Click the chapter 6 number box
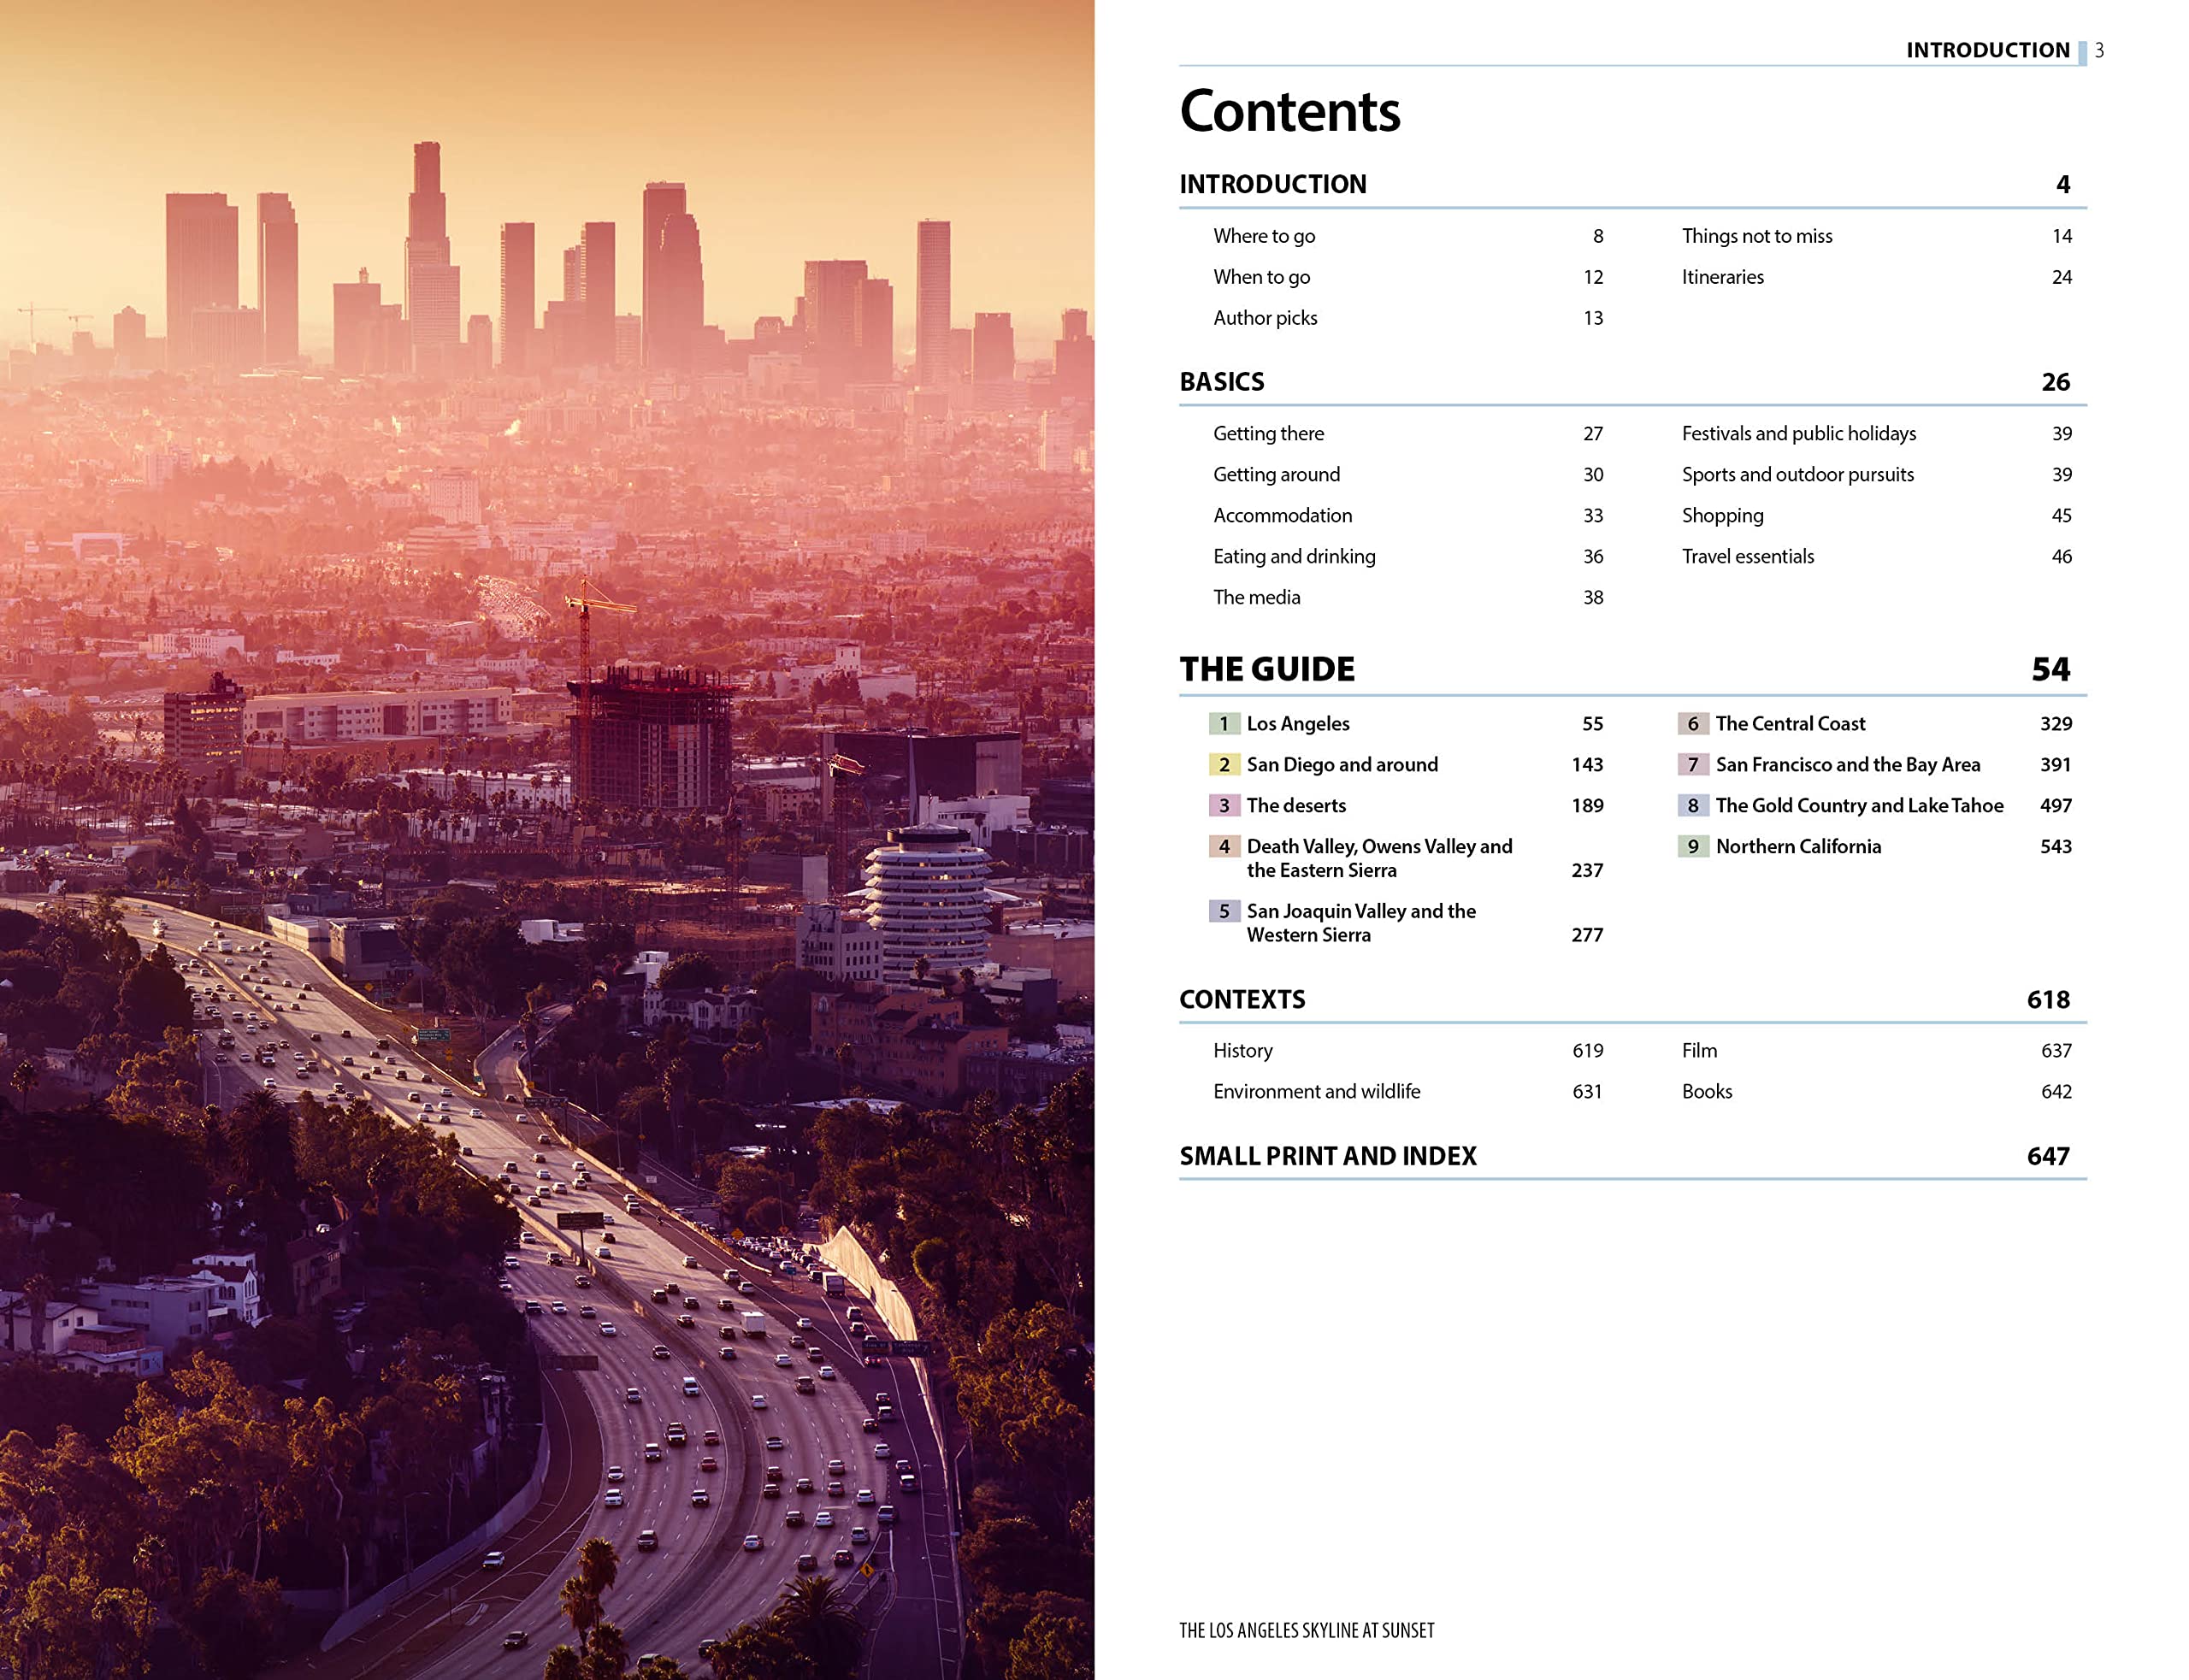The width and height of the screenshot is (2189, 1680). pos(1692,723)
